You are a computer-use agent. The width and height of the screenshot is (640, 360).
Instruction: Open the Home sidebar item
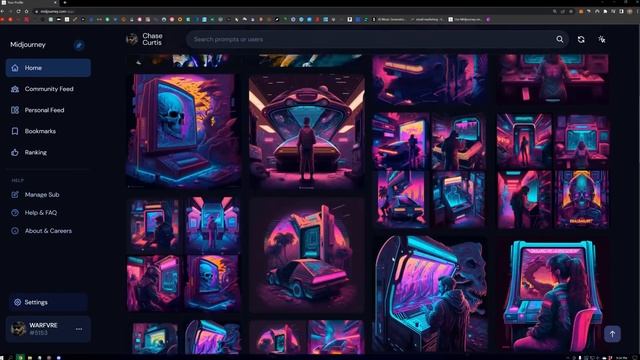48,68
